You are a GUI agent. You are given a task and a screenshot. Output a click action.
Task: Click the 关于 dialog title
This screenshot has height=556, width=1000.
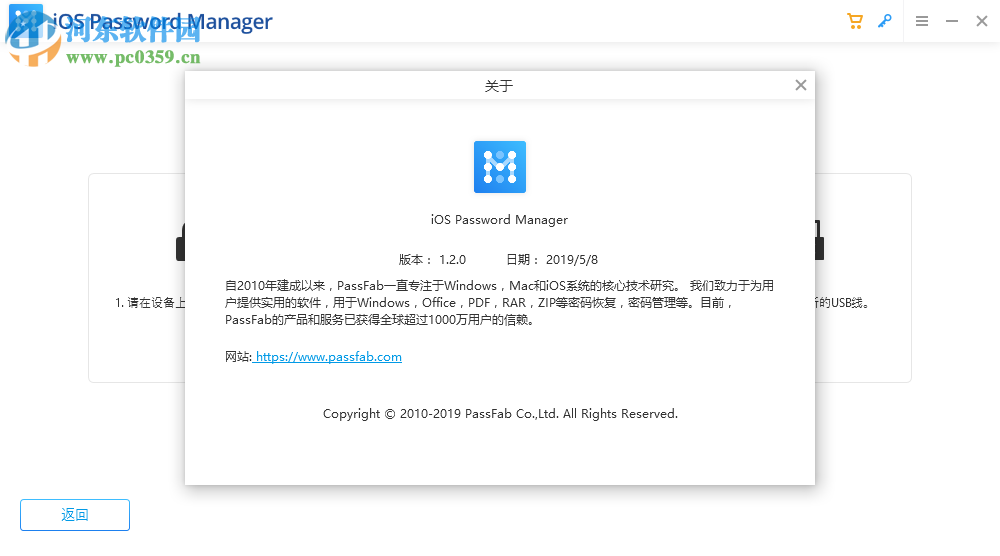tap(499, 86)
